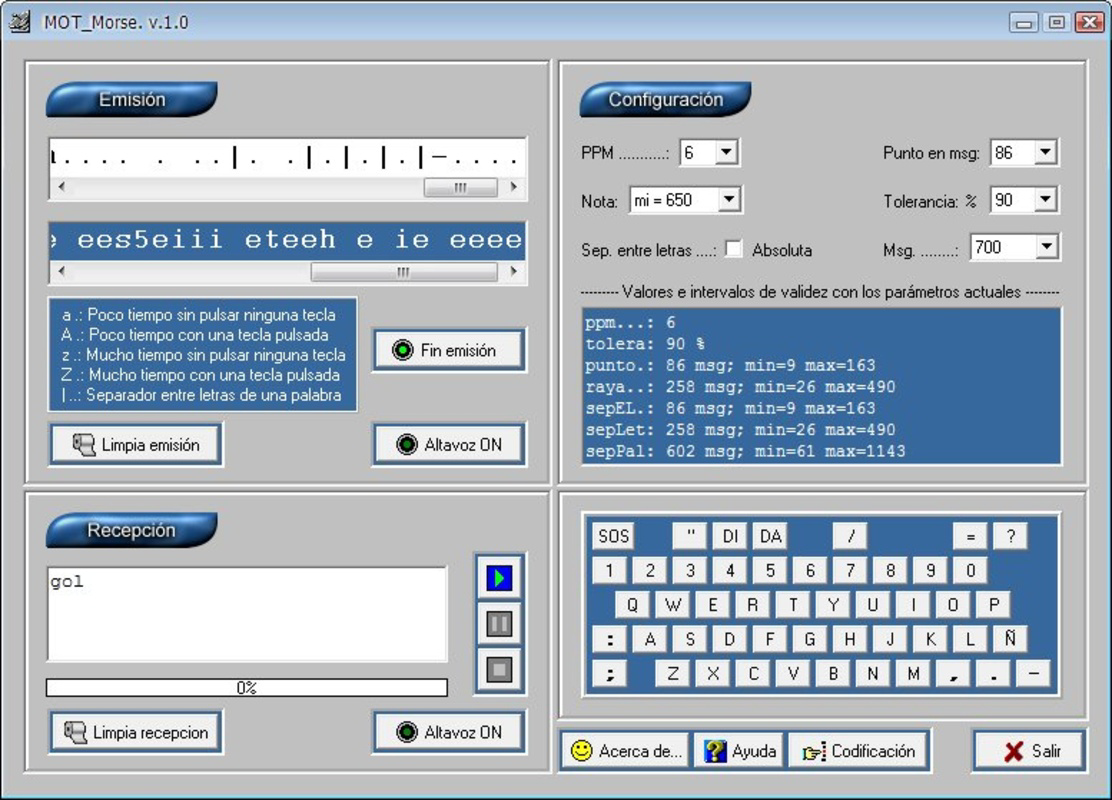Click the letter K key

930,640
